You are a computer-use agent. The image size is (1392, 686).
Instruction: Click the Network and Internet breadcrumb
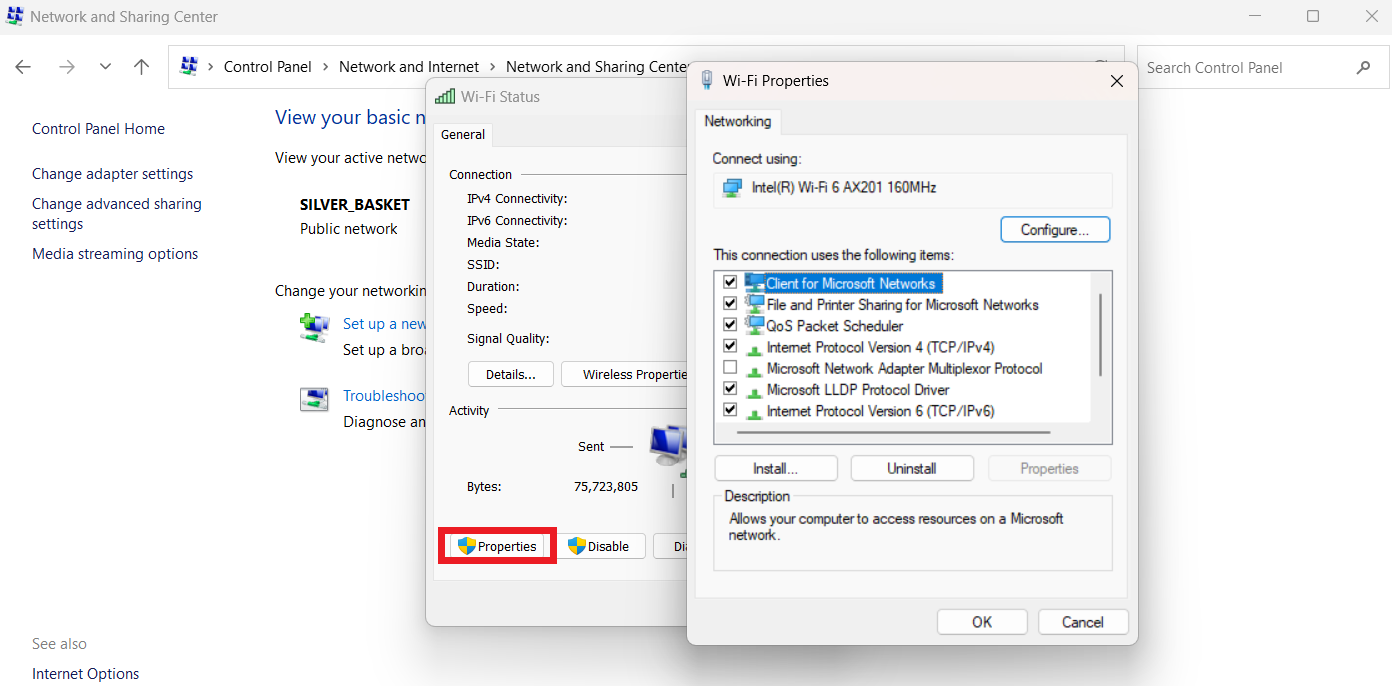click(x=409, y=67)
